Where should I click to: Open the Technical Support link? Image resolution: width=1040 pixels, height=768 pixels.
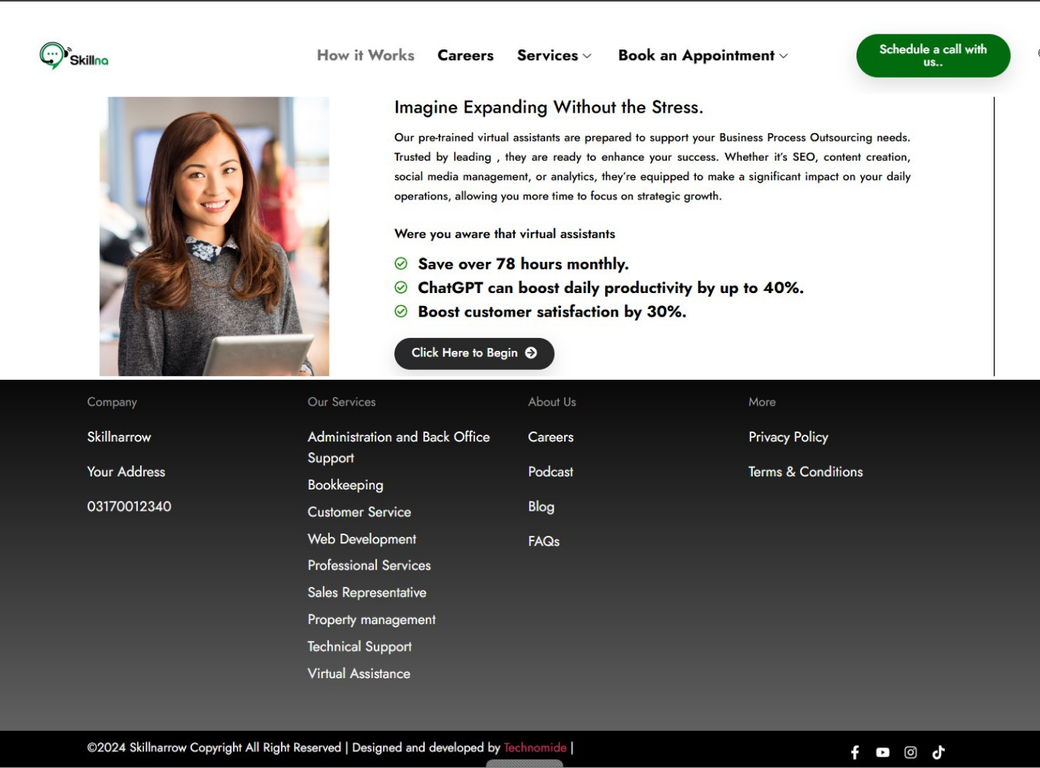coord(359,647)
